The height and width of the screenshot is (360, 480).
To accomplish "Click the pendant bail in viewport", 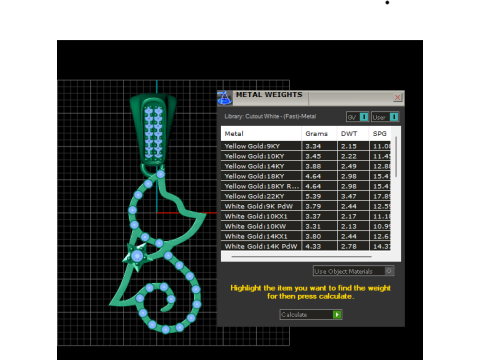I will click(153, 129).
